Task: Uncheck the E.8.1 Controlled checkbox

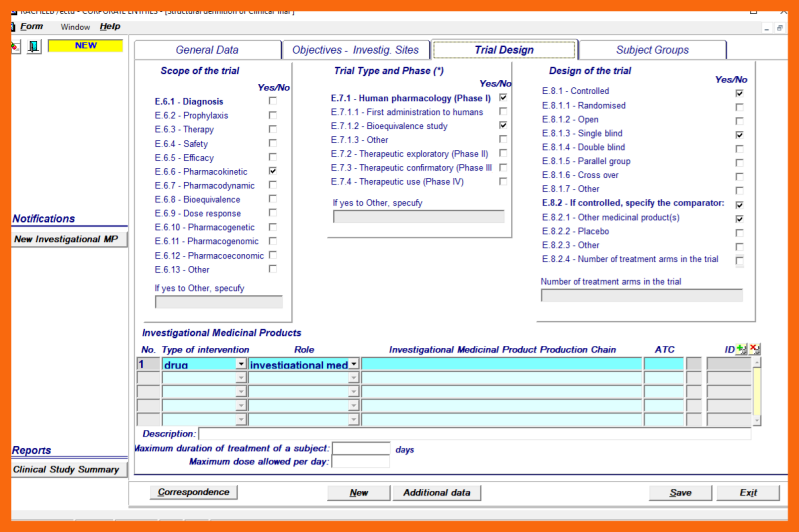Action: (x=739, y=93)
